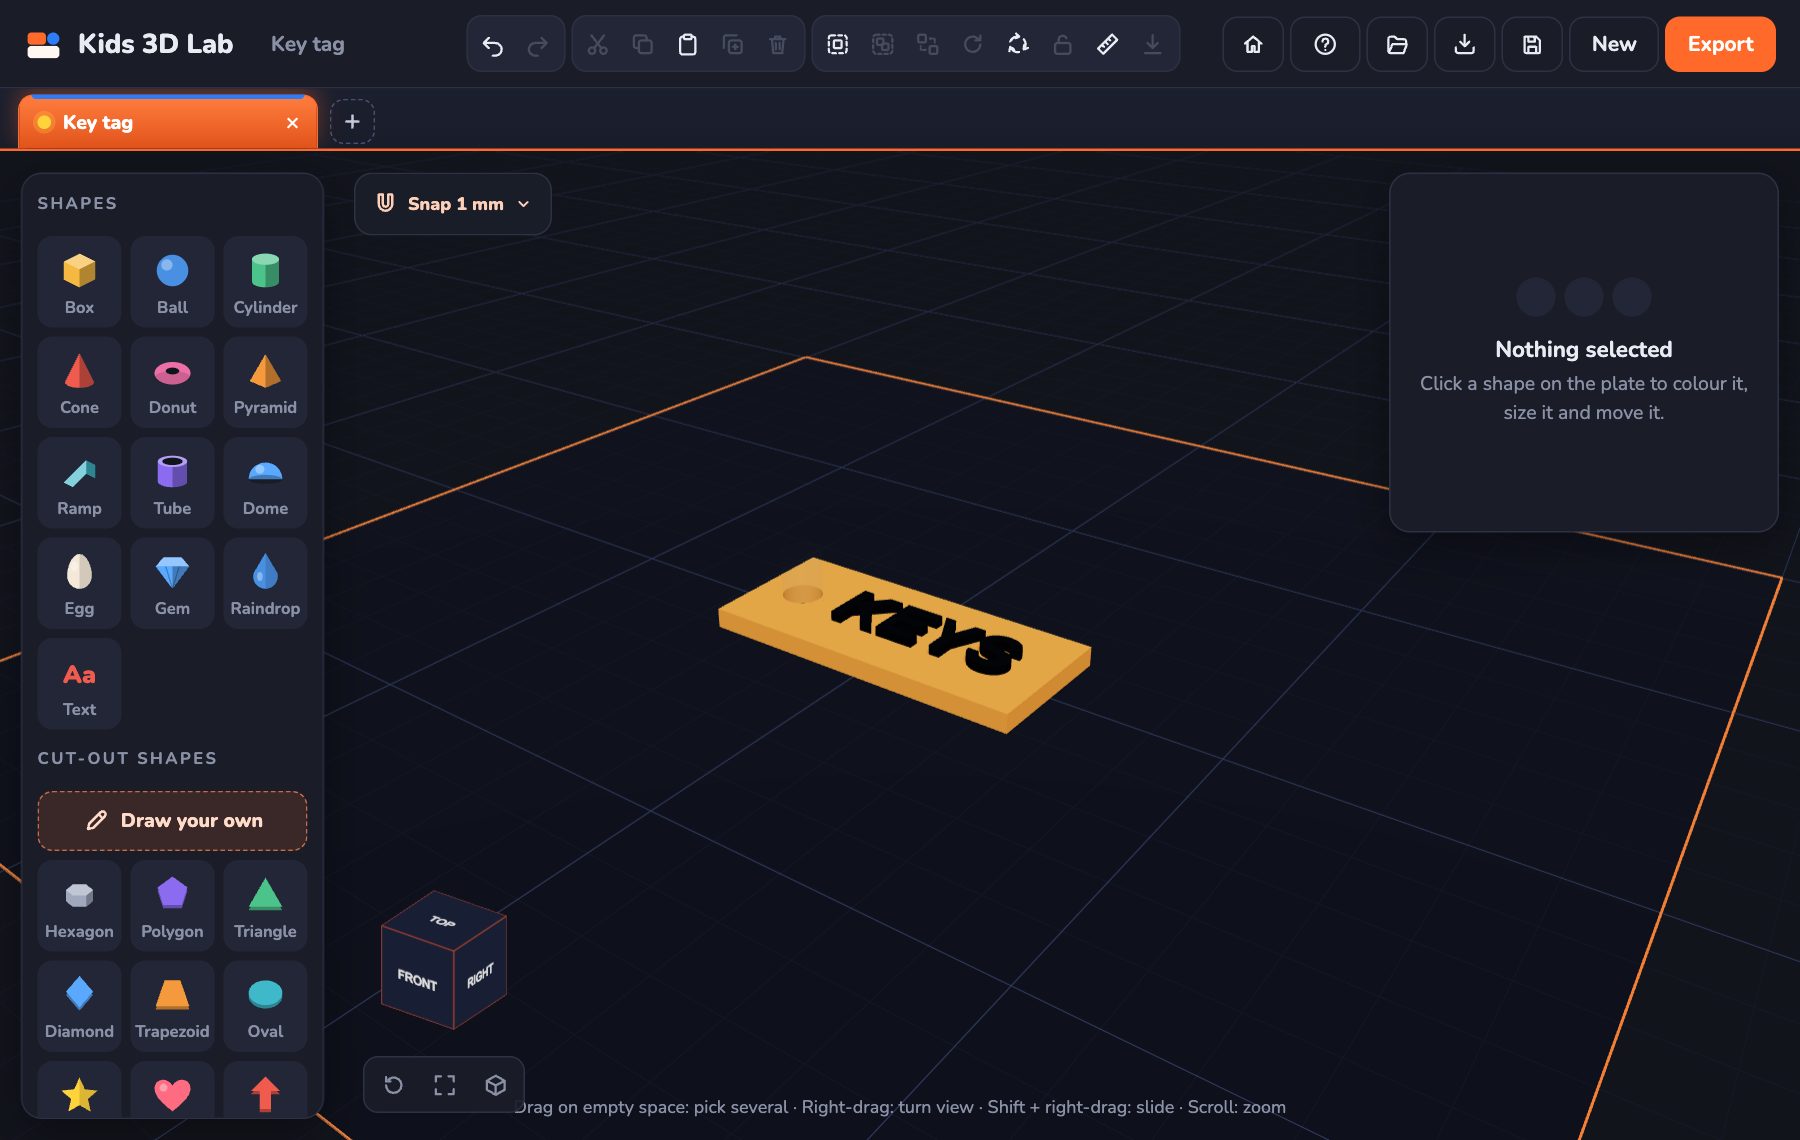Insert a Gem shape

coord(172,583)
